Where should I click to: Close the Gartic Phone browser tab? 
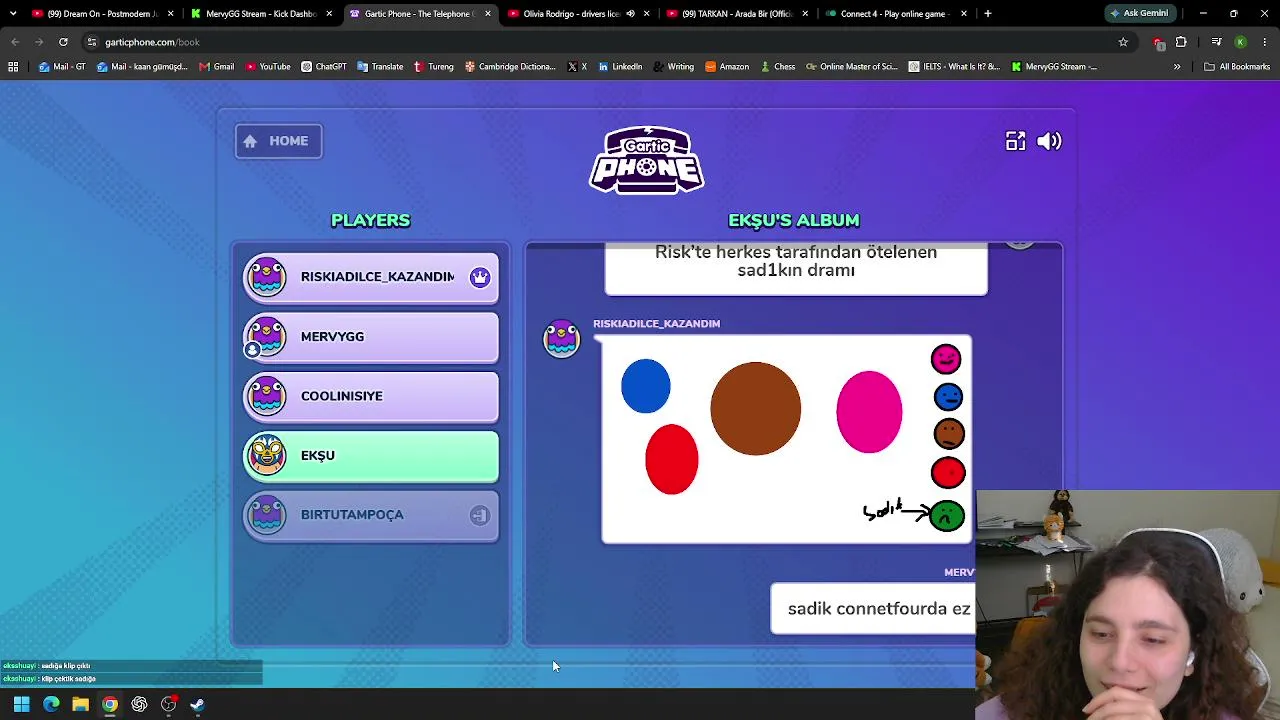[488, 14]
